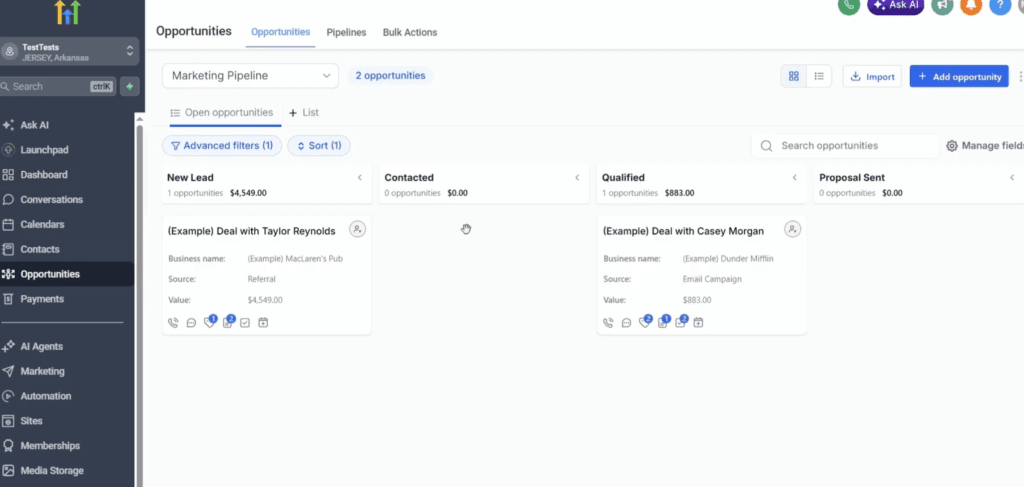Switch to list view toggle
Image resolution: width=1024 pixels, height=487 pixels.
click(819, 76)
